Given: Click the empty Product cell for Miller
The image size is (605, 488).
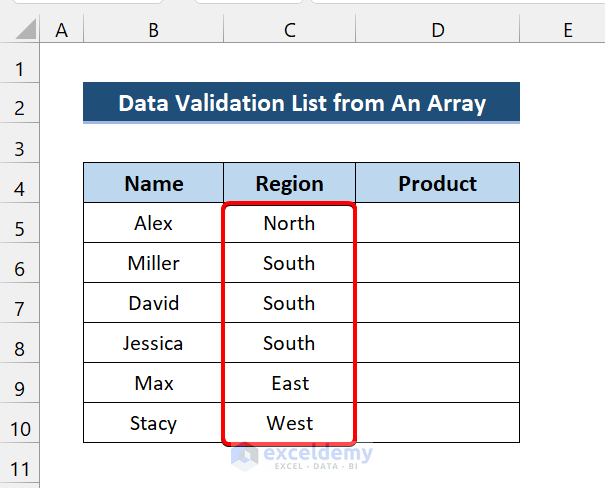Looking at the screenshot, I should [x=437, y=263].
